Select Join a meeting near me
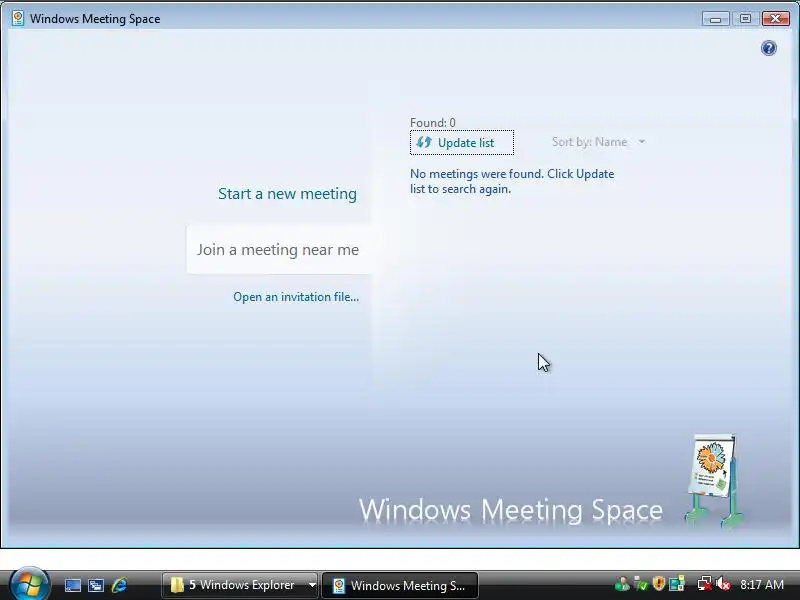The width and height of the screenshot is (800, 600). pos(278,249)
